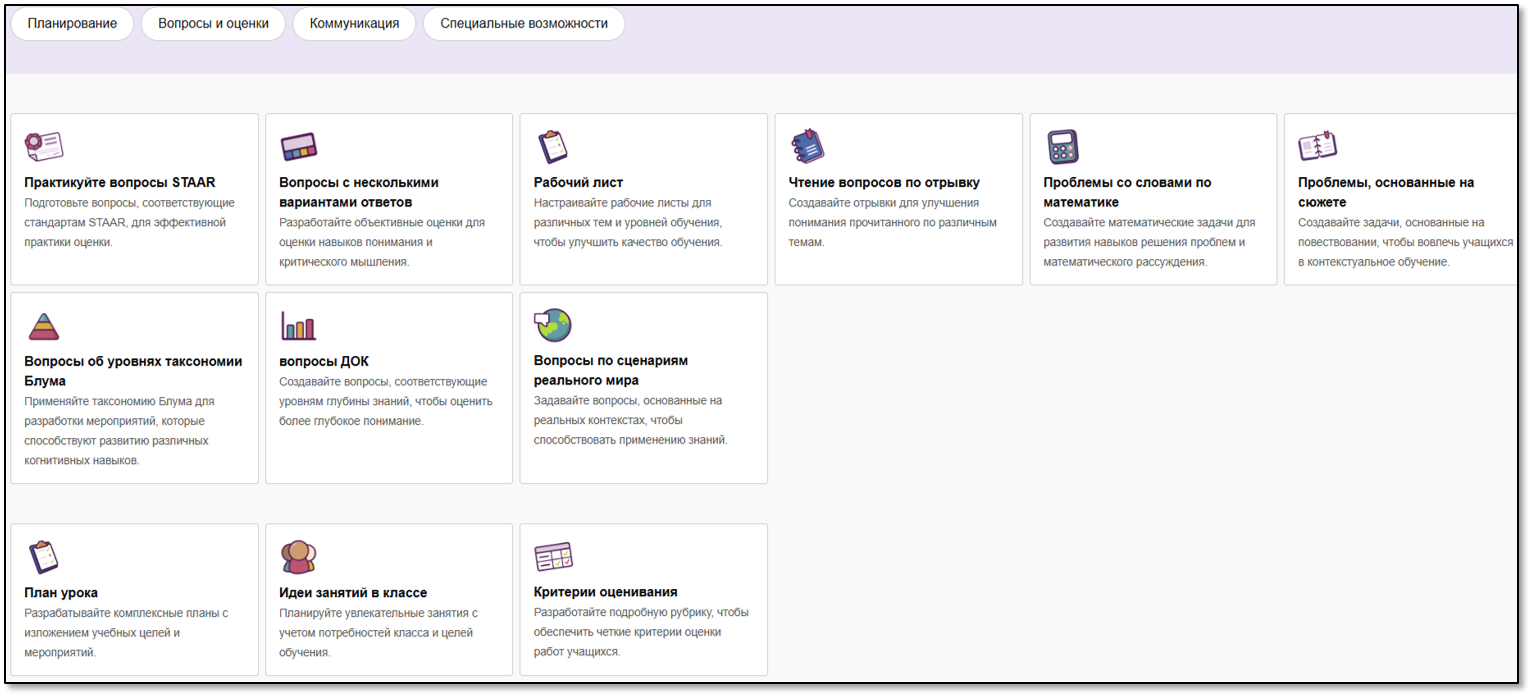Open the Критерии оценивания title
1532x697 pixels.
606,592
